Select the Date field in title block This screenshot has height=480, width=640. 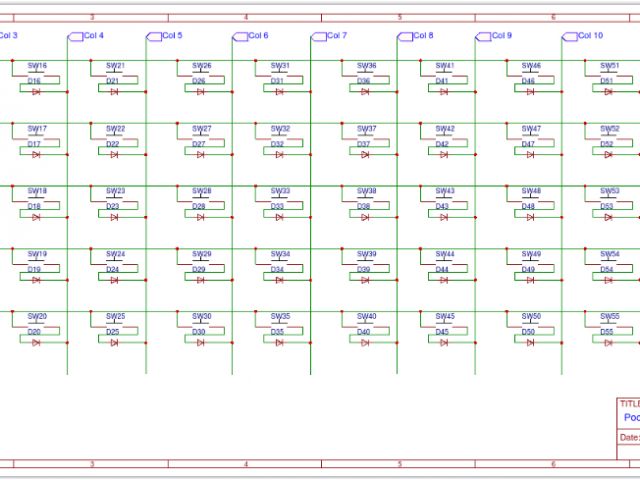pos(629,437)
